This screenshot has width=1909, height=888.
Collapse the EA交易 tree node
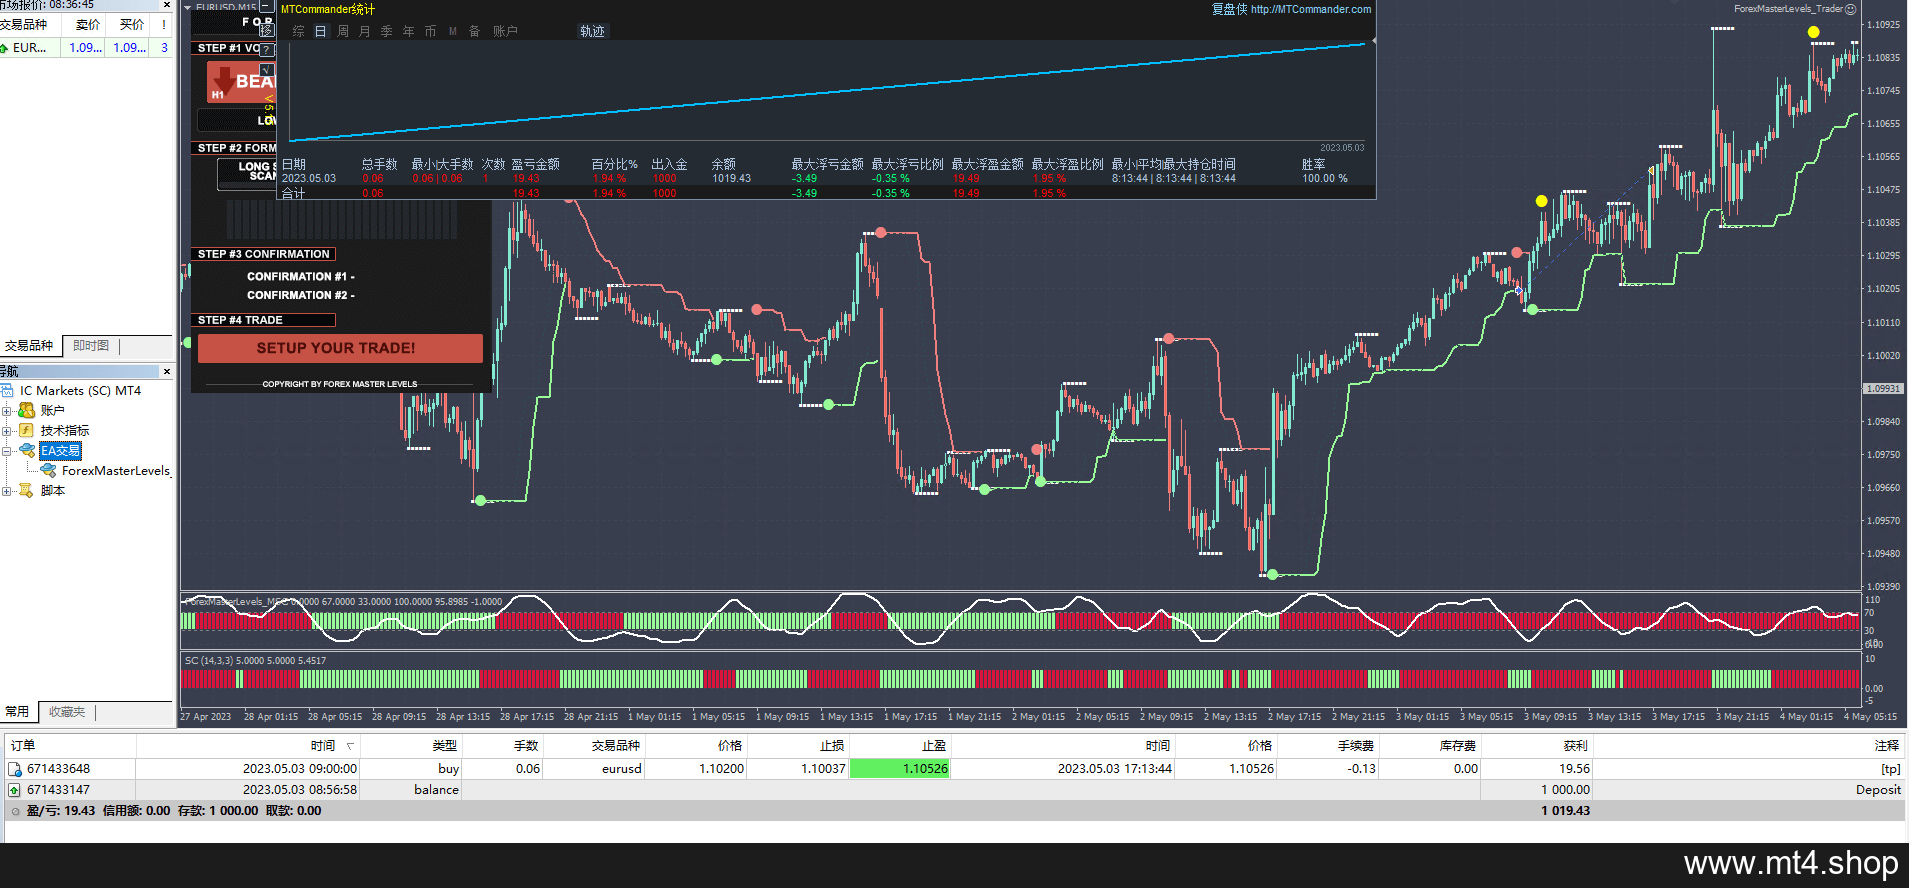coord(7,451)
